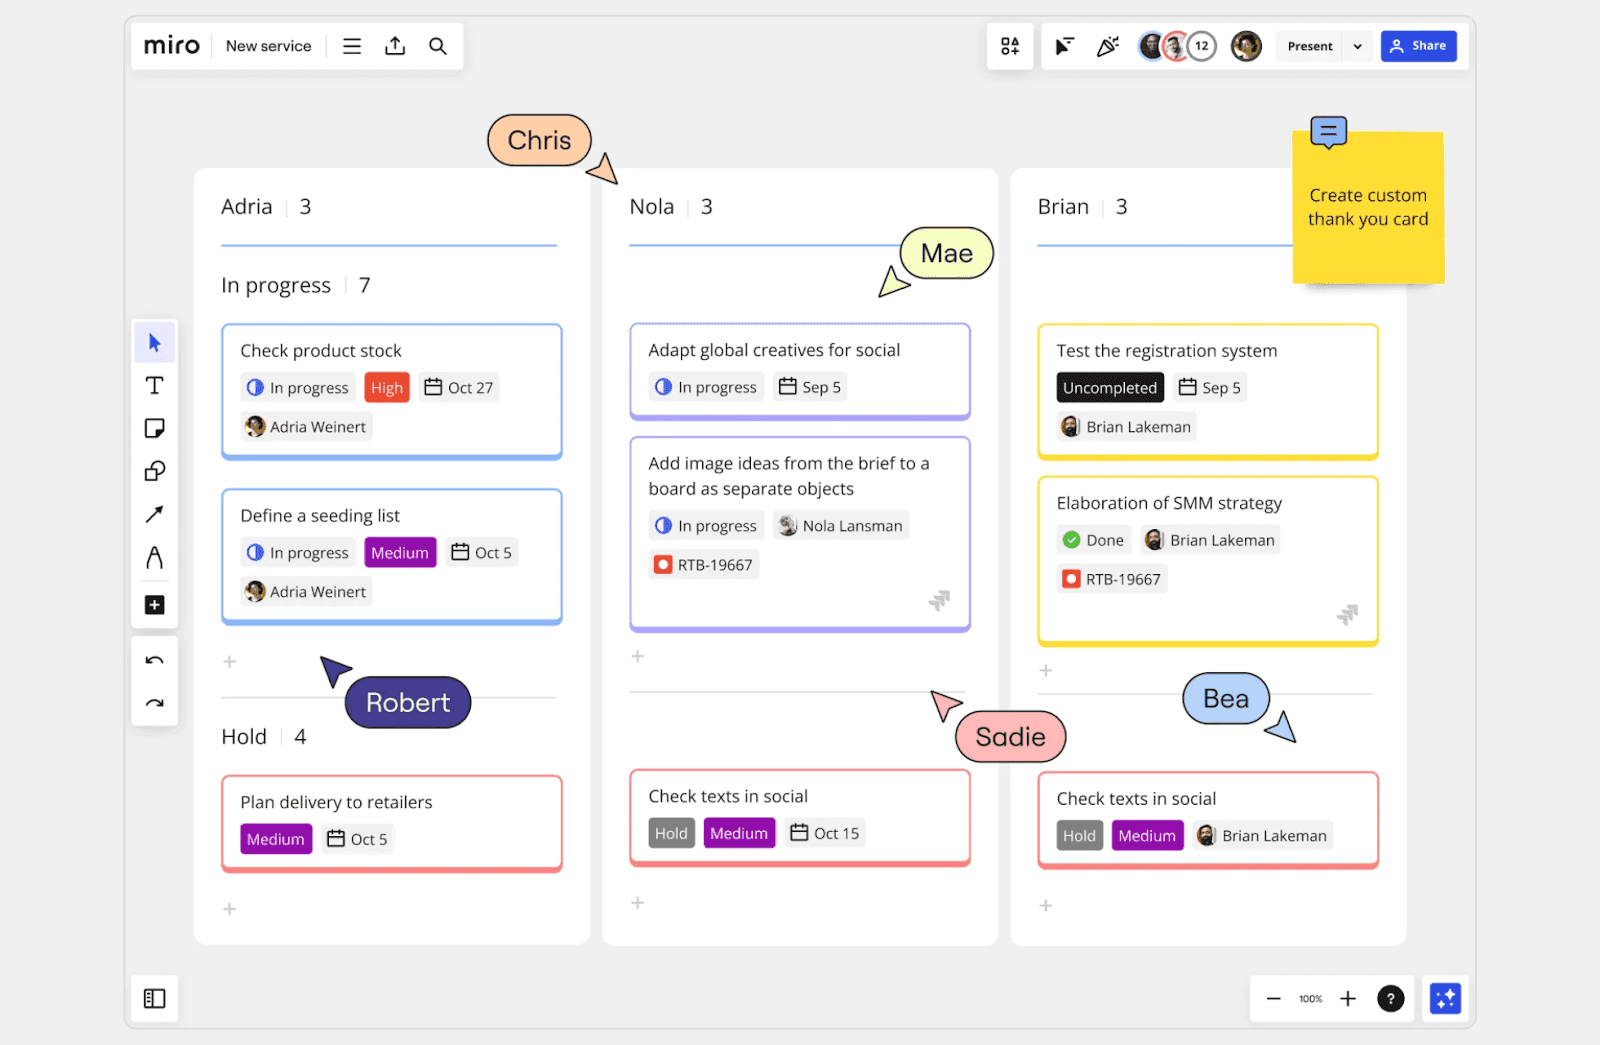Open the board hamburger menu
The height and width of the screenshot is (1045, 1600).
coord(351,46)
